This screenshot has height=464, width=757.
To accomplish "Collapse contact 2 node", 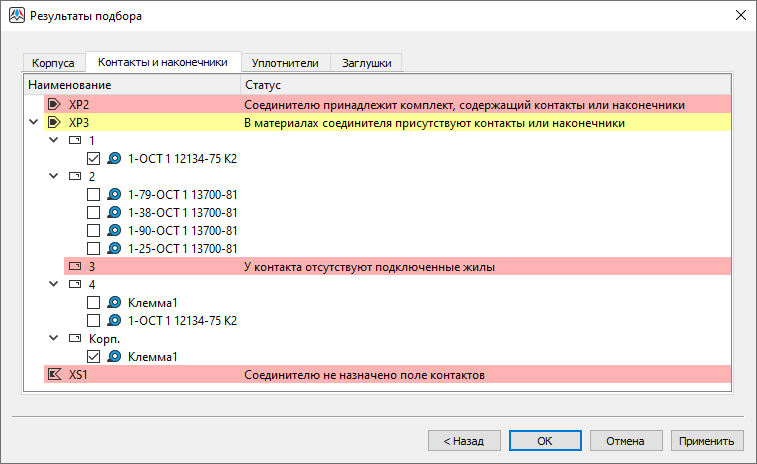I will click(x=55, y=177).
